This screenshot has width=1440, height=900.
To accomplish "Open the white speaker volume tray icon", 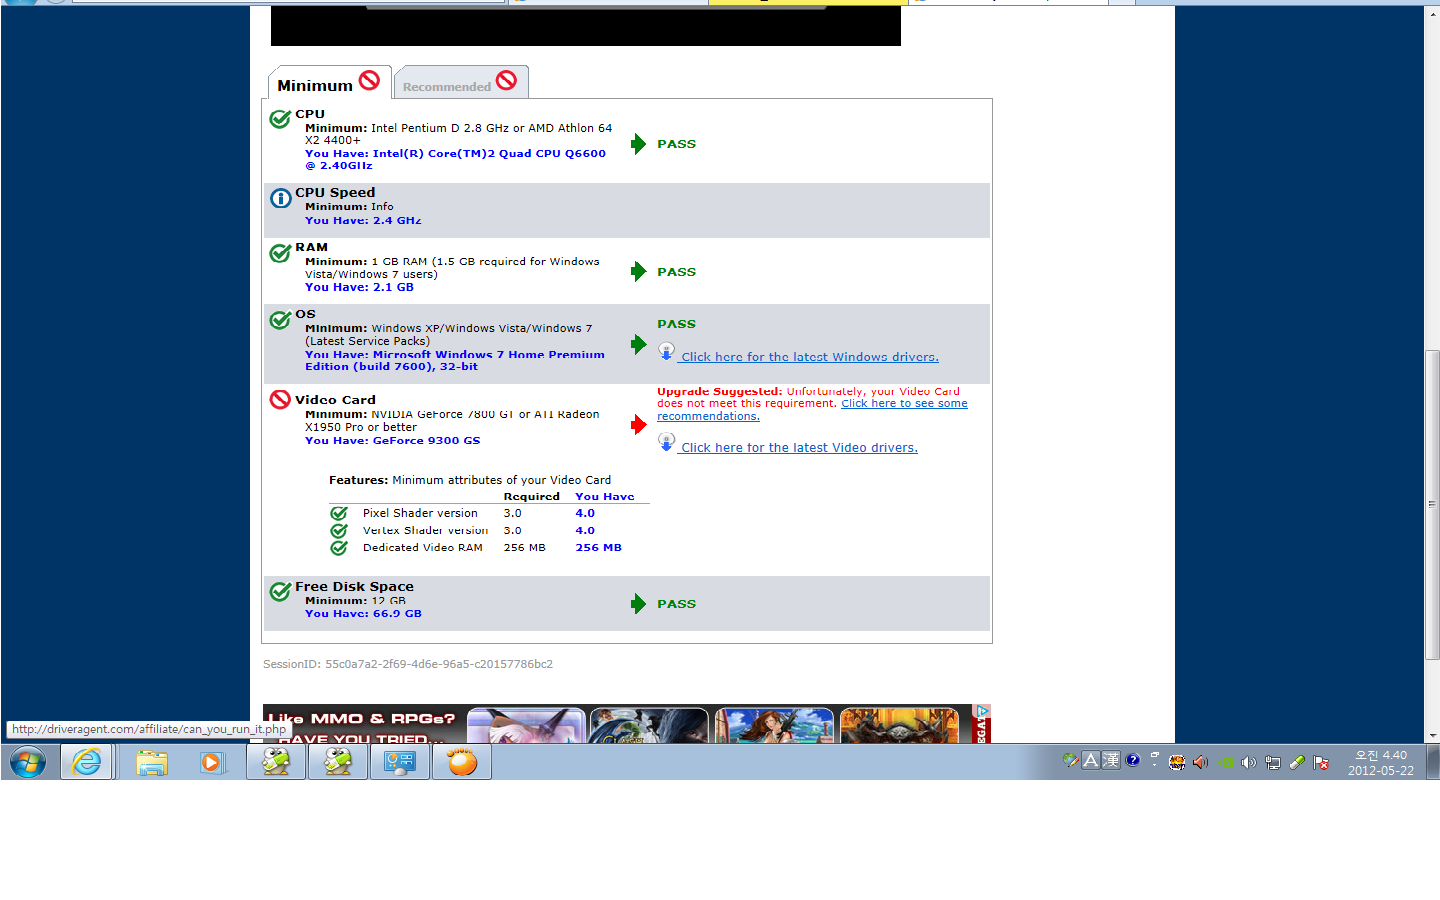I will tap(1249, 762).
